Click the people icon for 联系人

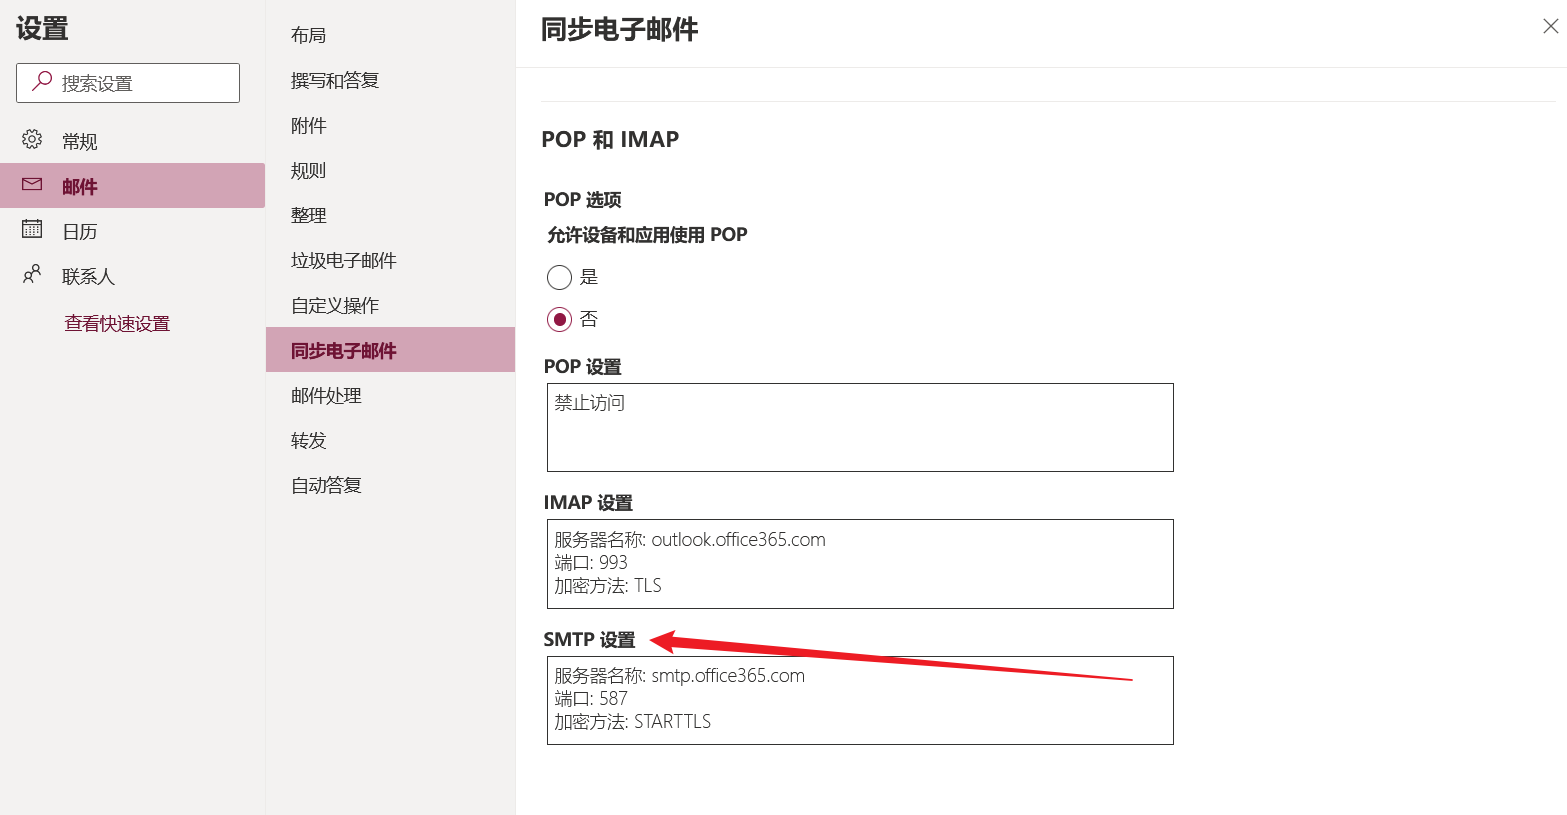click(32, 274)
